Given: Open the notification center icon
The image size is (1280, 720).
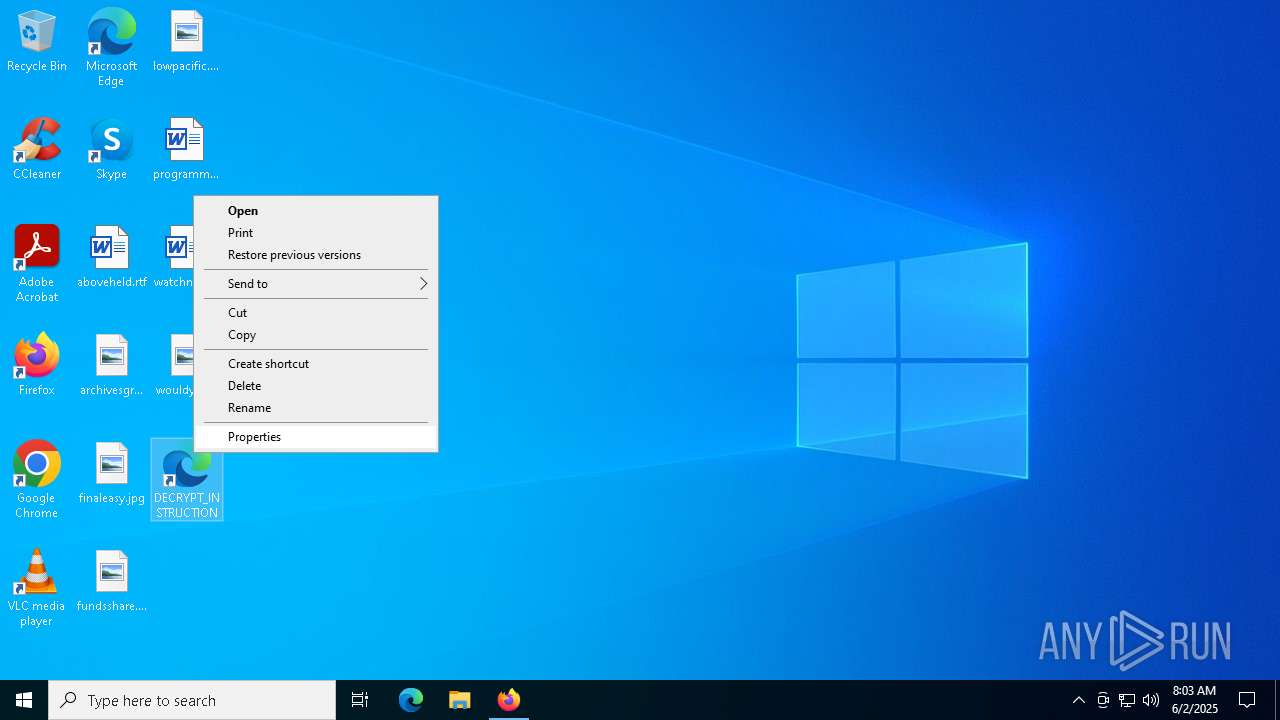Looking at the screenshot, I should coord(1247,700).
